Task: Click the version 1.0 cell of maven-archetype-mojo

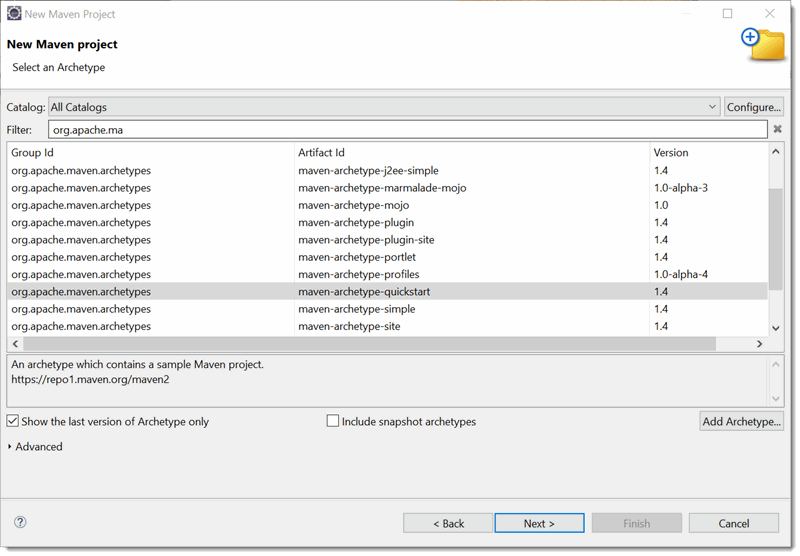Action: [x=661, y=205]
